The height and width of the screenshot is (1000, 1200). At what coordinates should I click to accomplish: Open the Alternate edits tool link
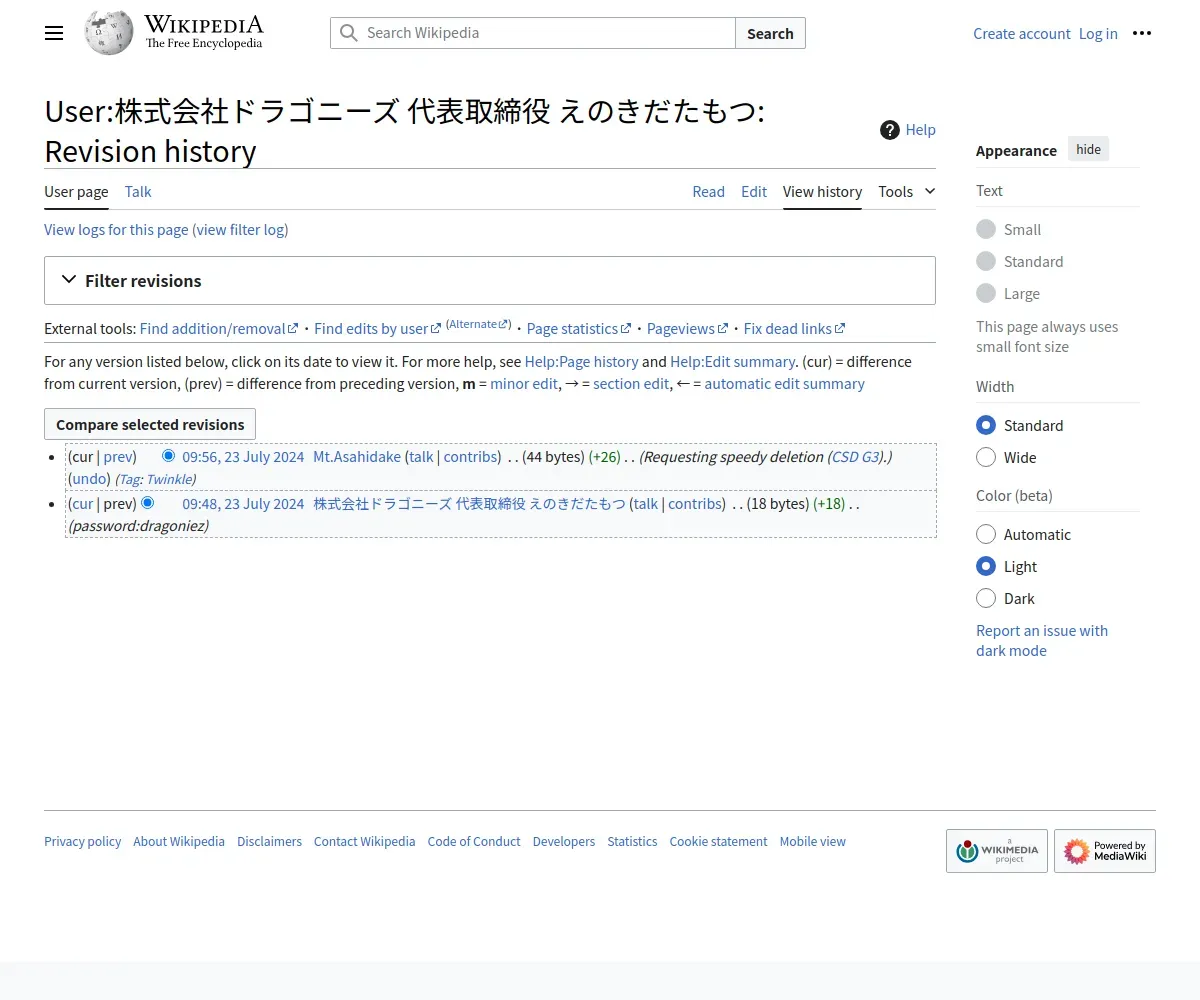tap(478, 324)
